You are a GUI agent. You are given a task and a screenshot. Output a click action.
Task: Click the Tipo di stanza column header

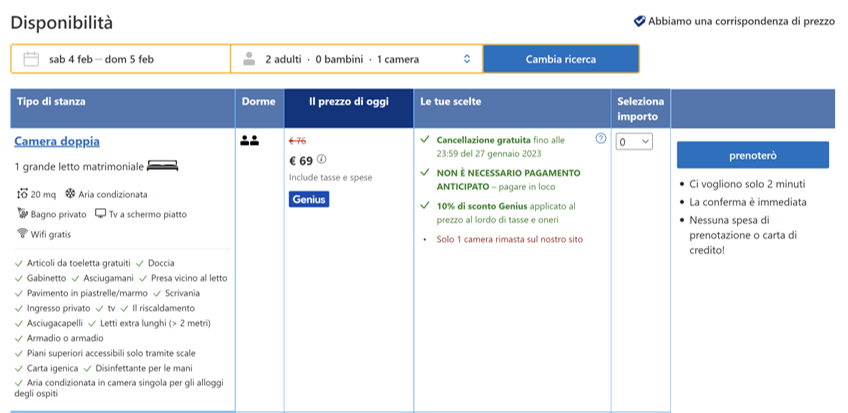pos(52,102)
